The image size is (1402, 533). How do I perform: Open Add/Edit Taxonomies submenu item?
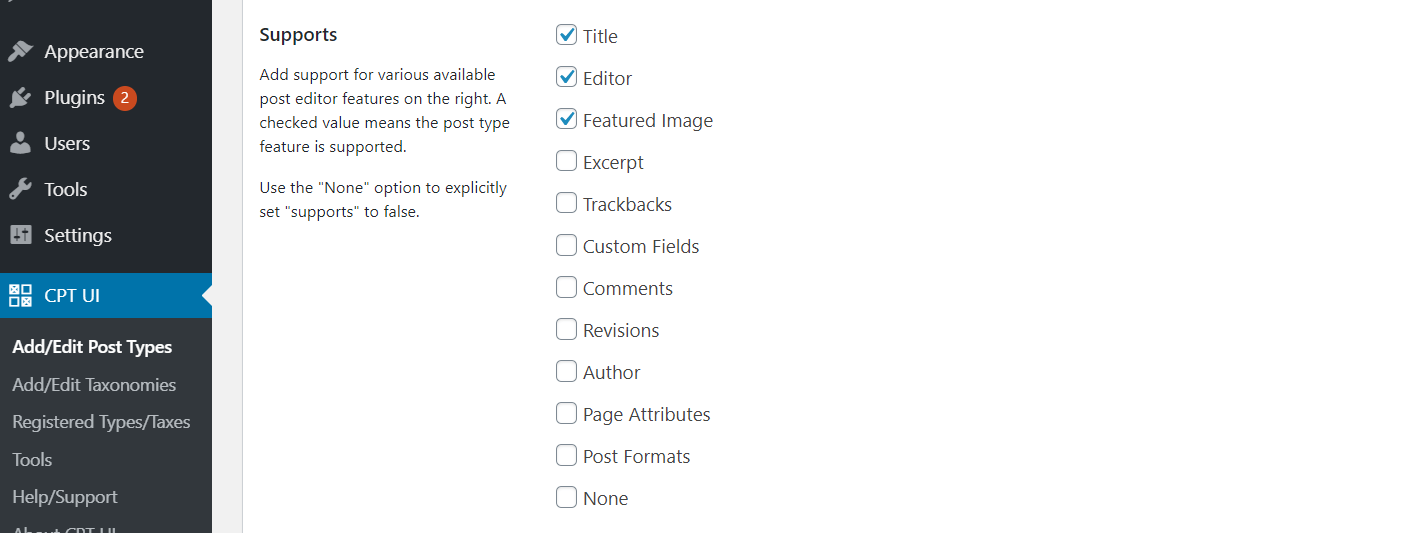[x=94, y=384]
